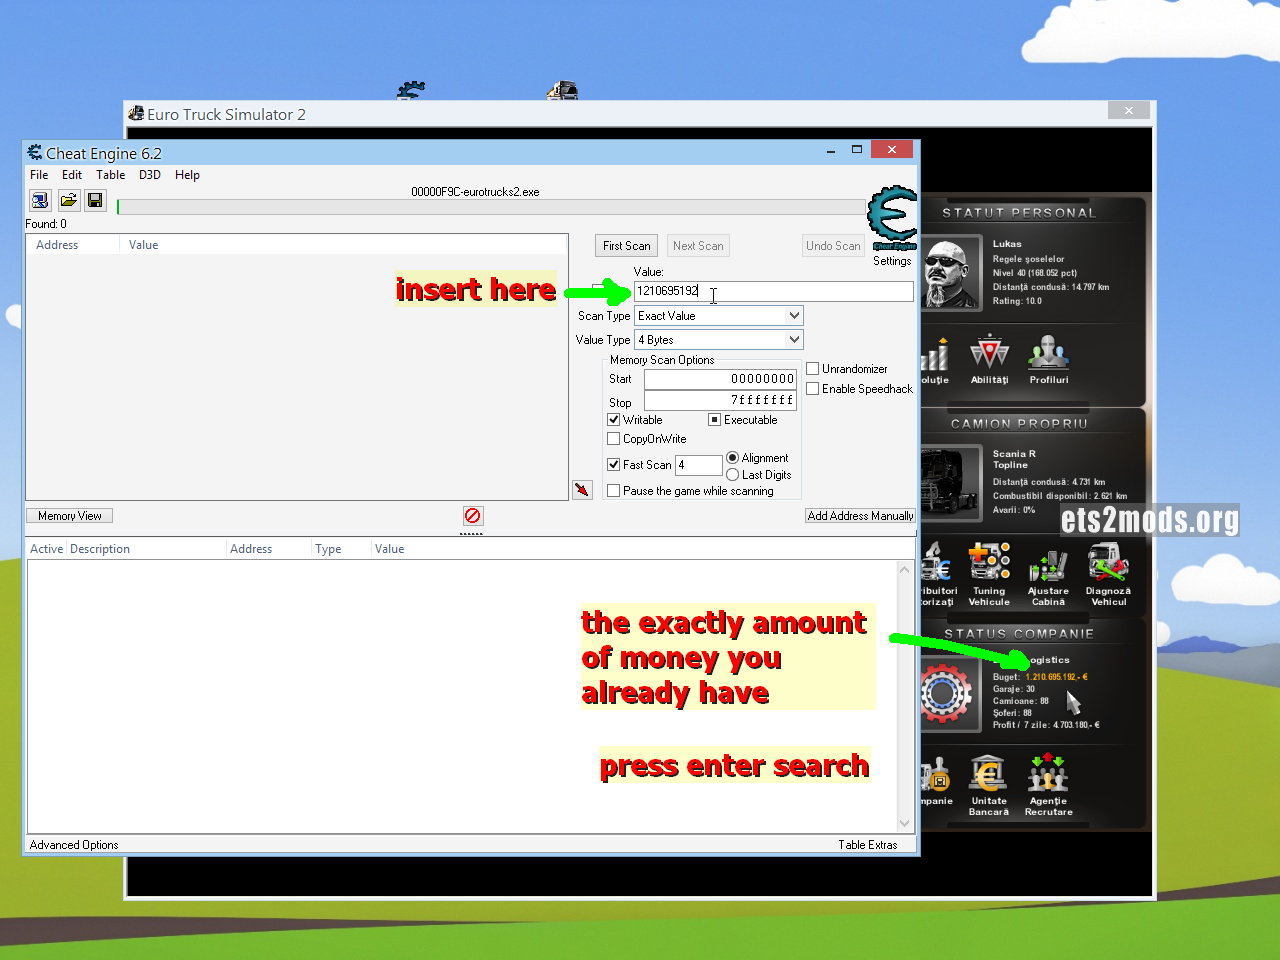Click the Start address field

click(x=720, y=379)
